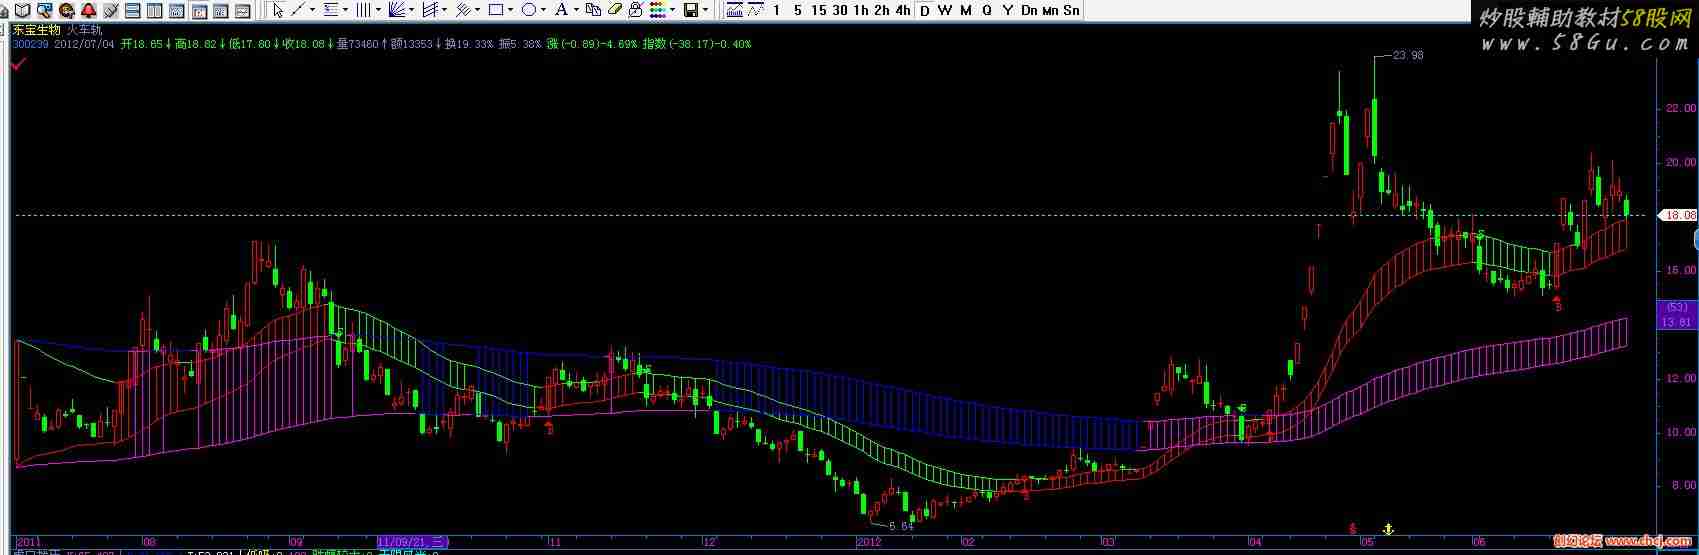Select the parallel channel lines tool
This screenshot has height=555, width=1699.
(430, 10)
